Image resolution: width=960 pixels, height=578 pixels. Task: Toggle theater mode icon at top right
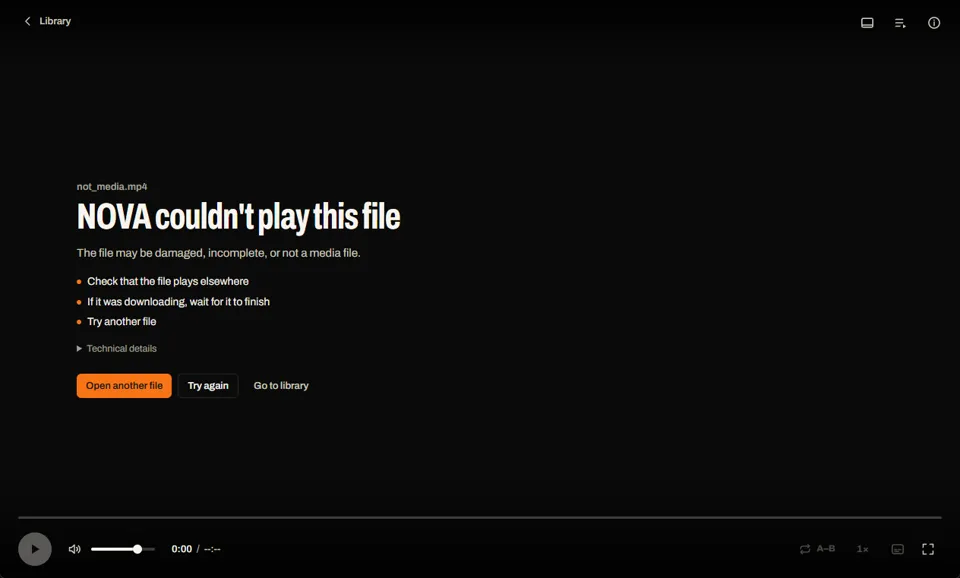(867, 23)
